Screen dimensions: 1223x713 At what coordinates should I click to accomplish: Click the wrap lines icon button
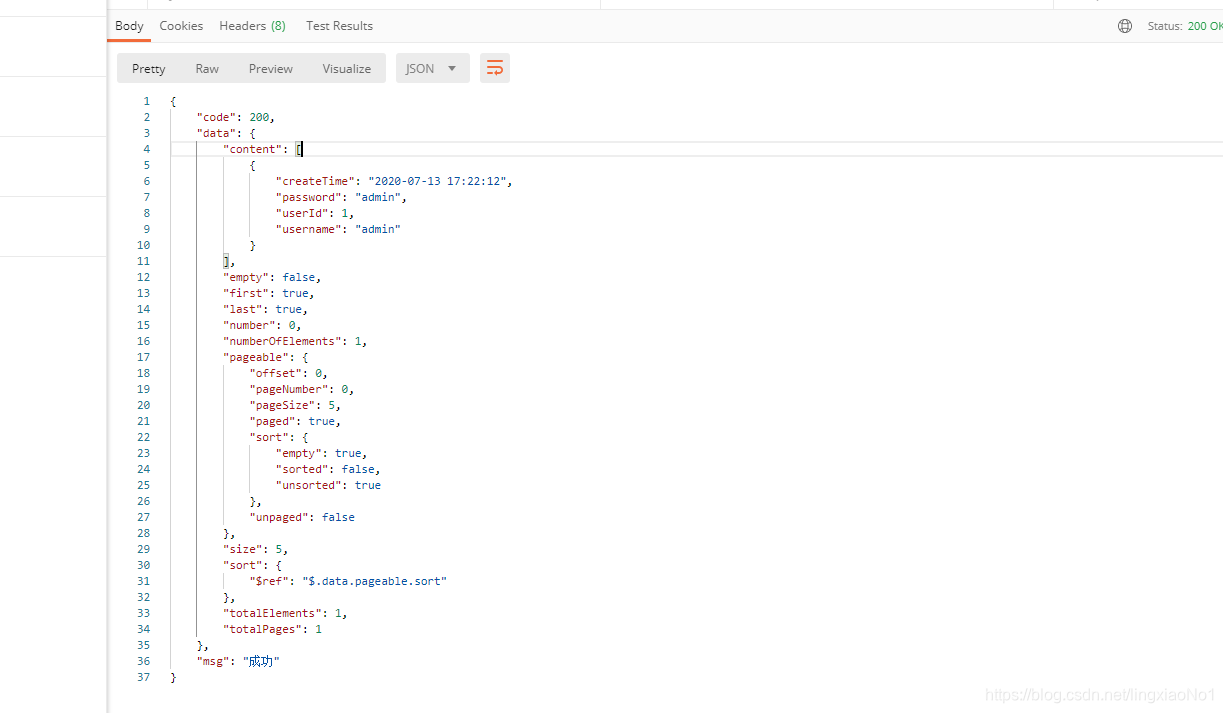point(494,68)
